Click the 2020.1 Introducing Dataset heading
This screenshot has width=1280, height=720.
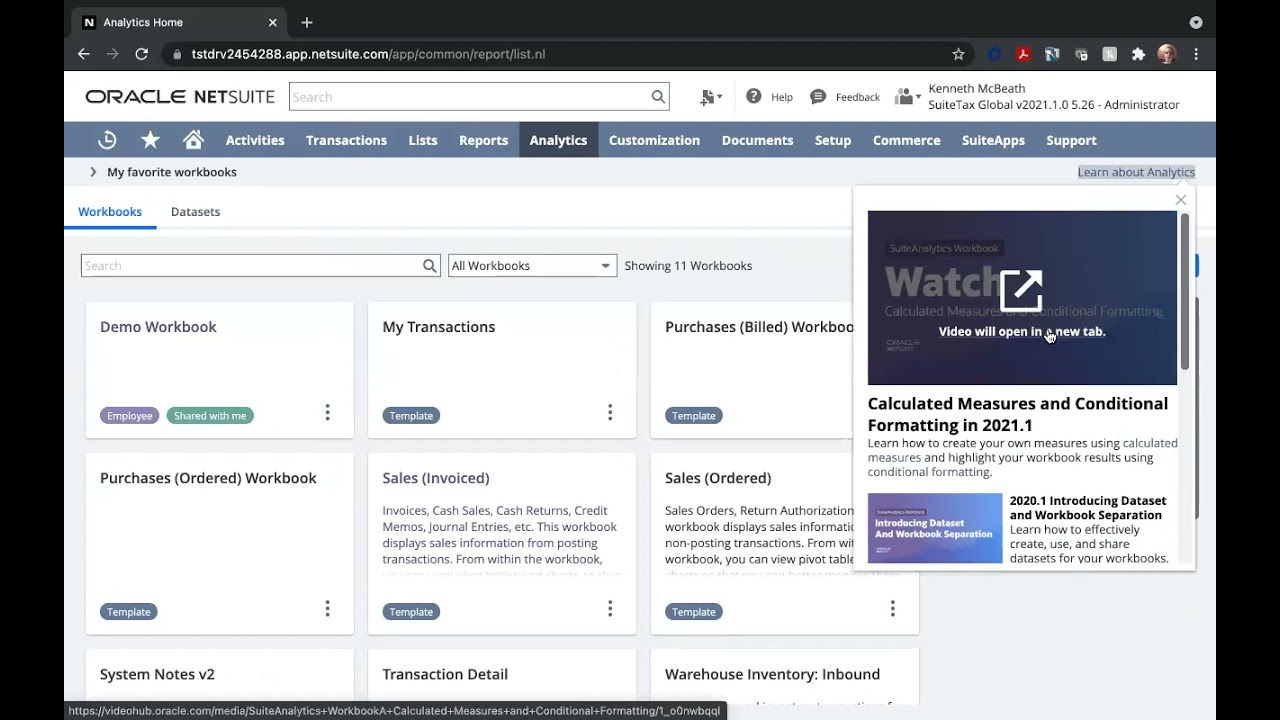pyautogui.click(x=1088, y=507)
